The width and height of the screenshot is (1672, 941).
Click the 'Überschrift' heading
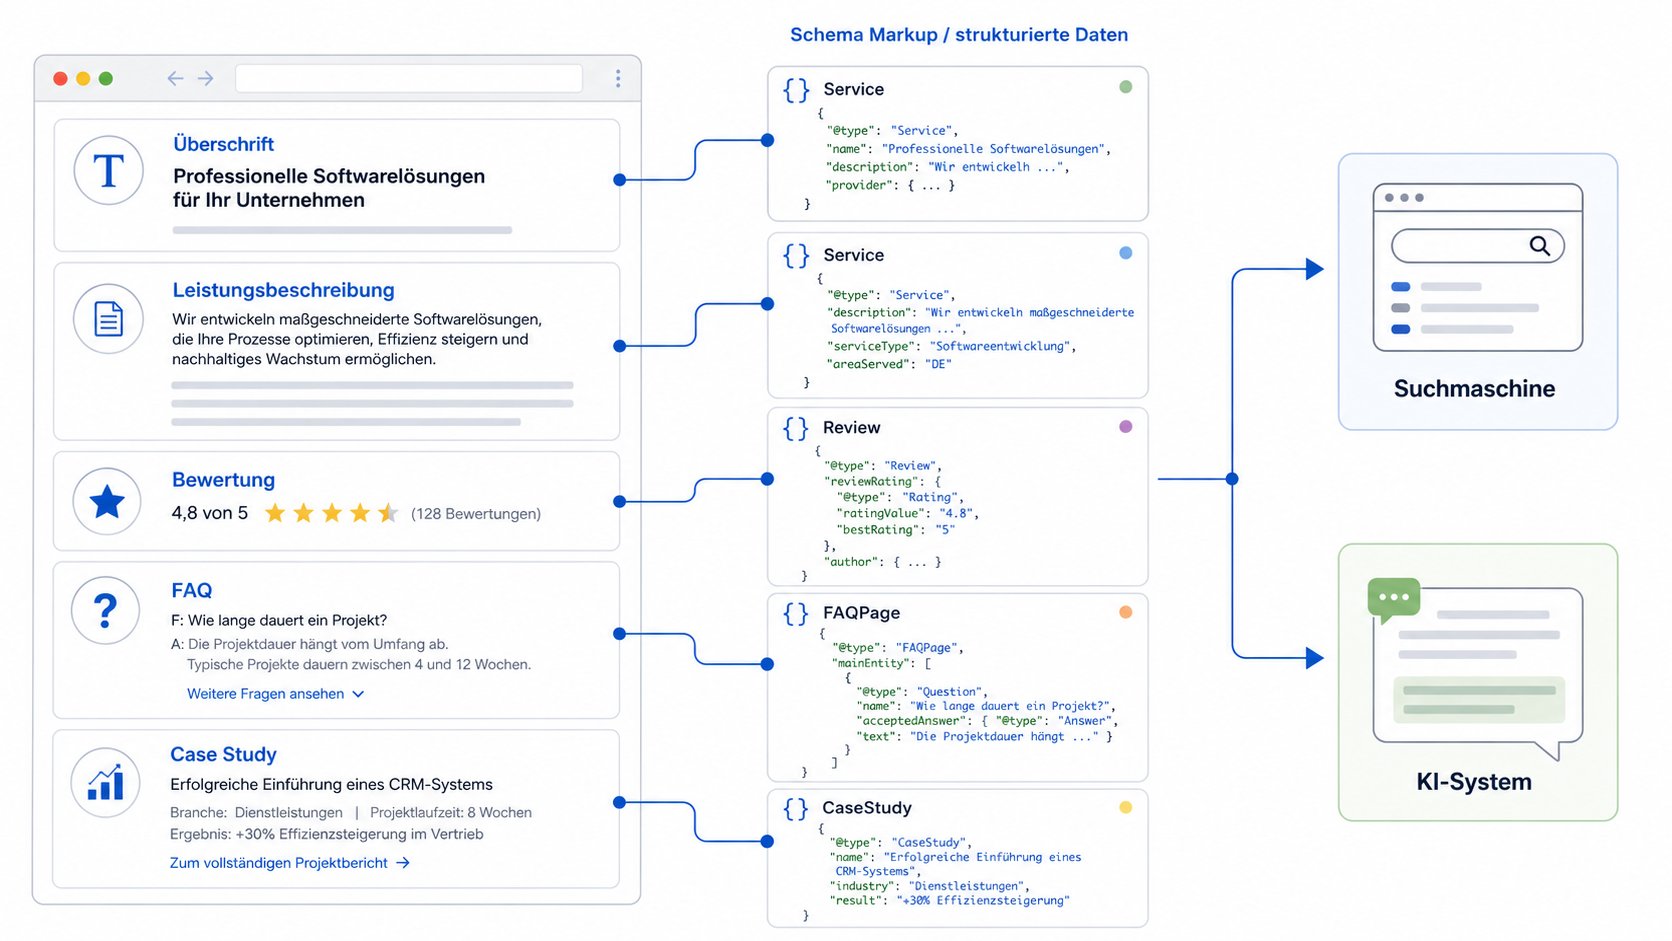pos(223,144)
